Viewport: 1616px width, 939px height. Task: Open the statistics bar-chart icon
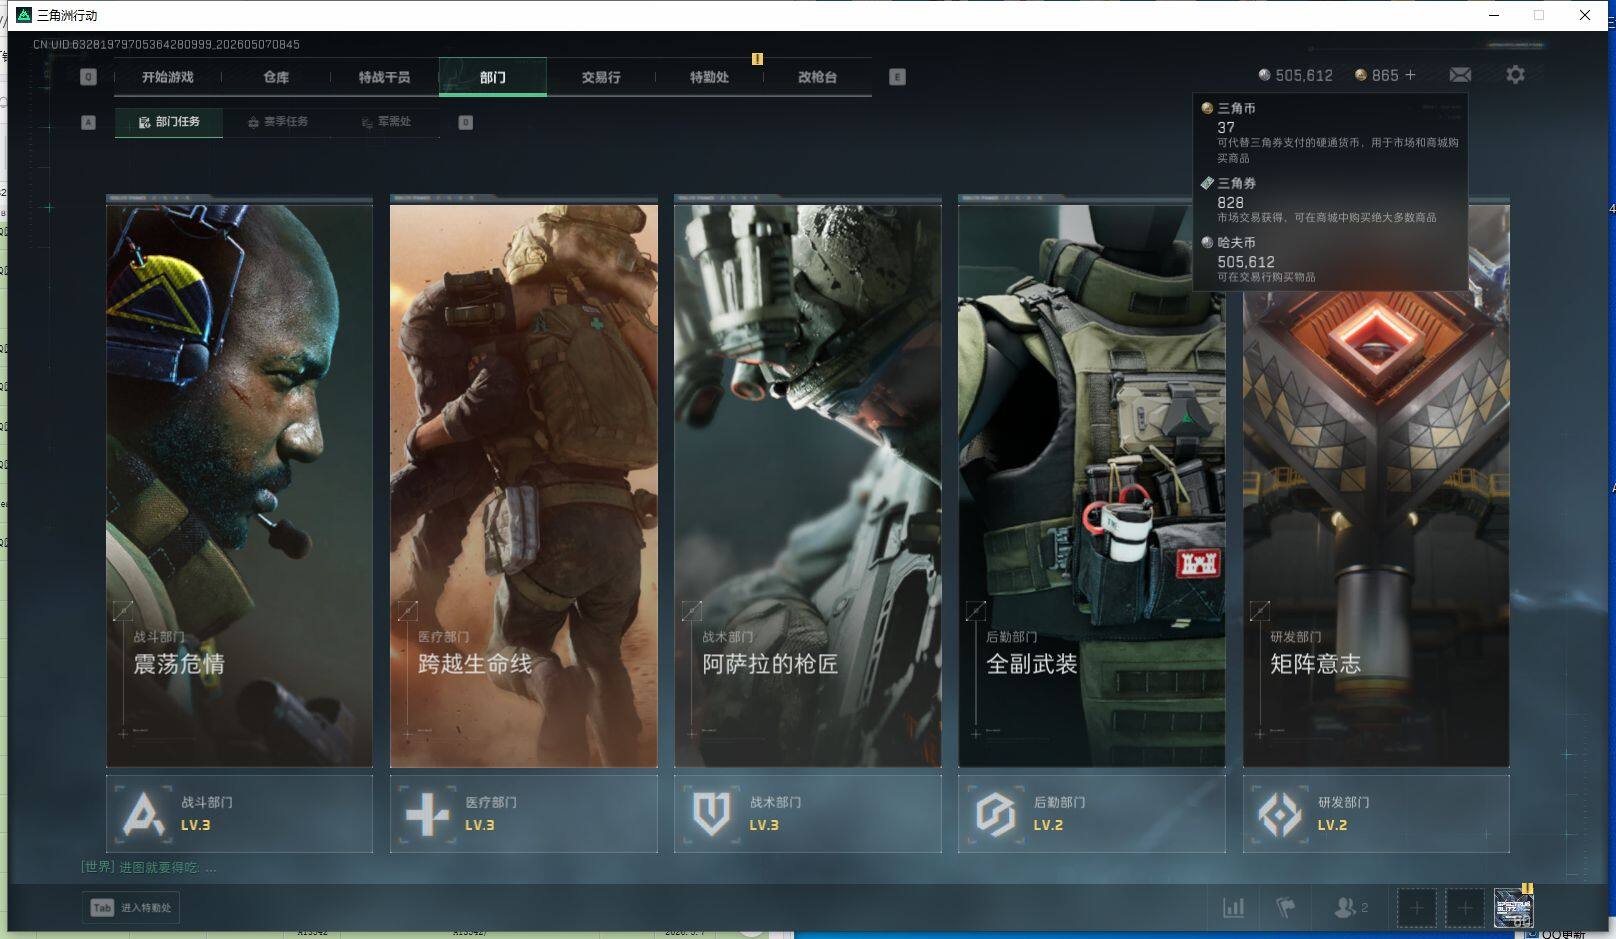pyautogui.click(x=1234, y=908)
